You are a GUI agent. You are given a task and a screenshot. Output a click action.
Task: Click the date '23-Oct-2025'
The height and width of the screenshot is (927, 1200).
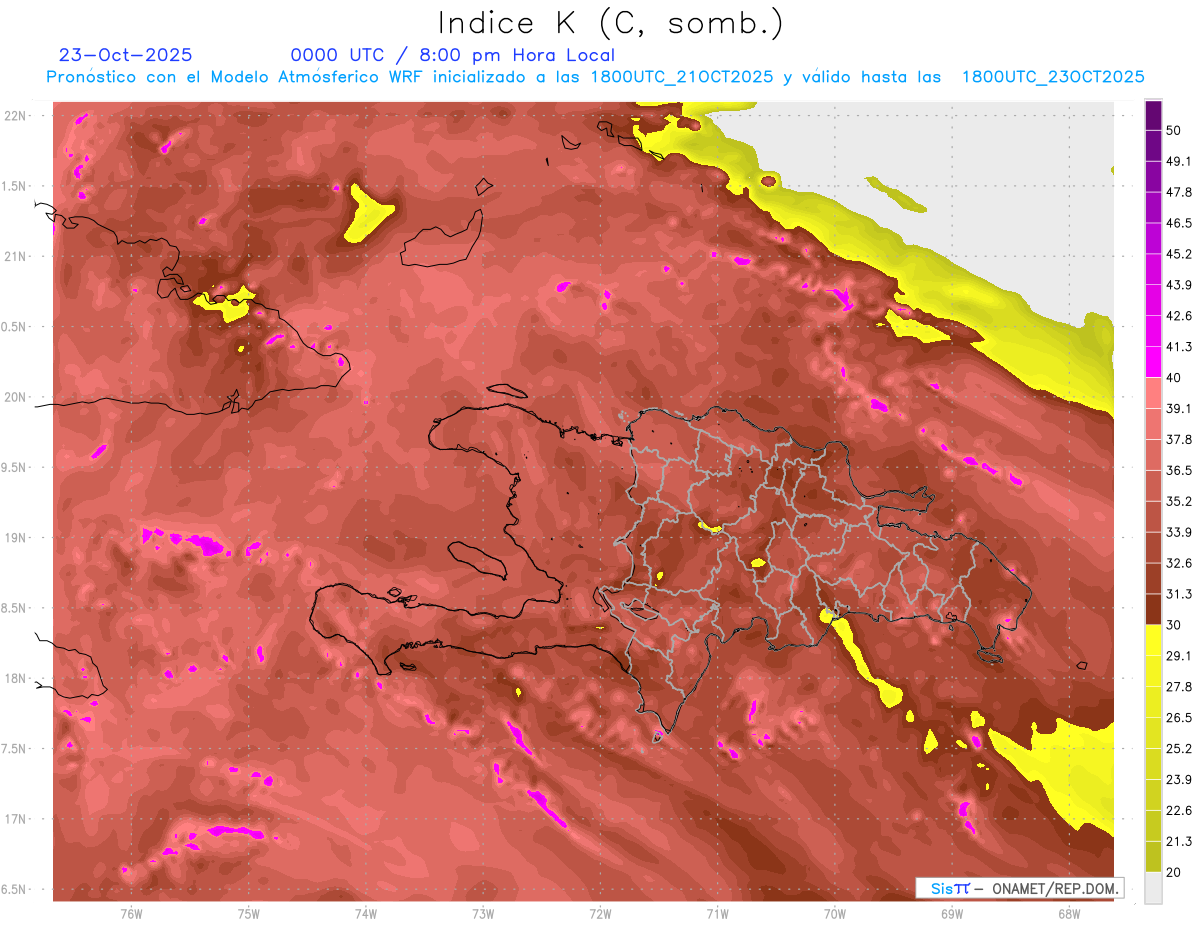[126, 55]
